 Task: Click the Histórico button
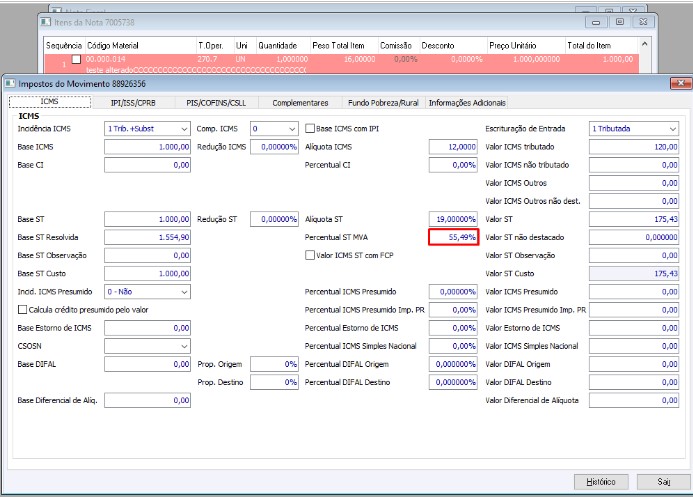point(601,482)
